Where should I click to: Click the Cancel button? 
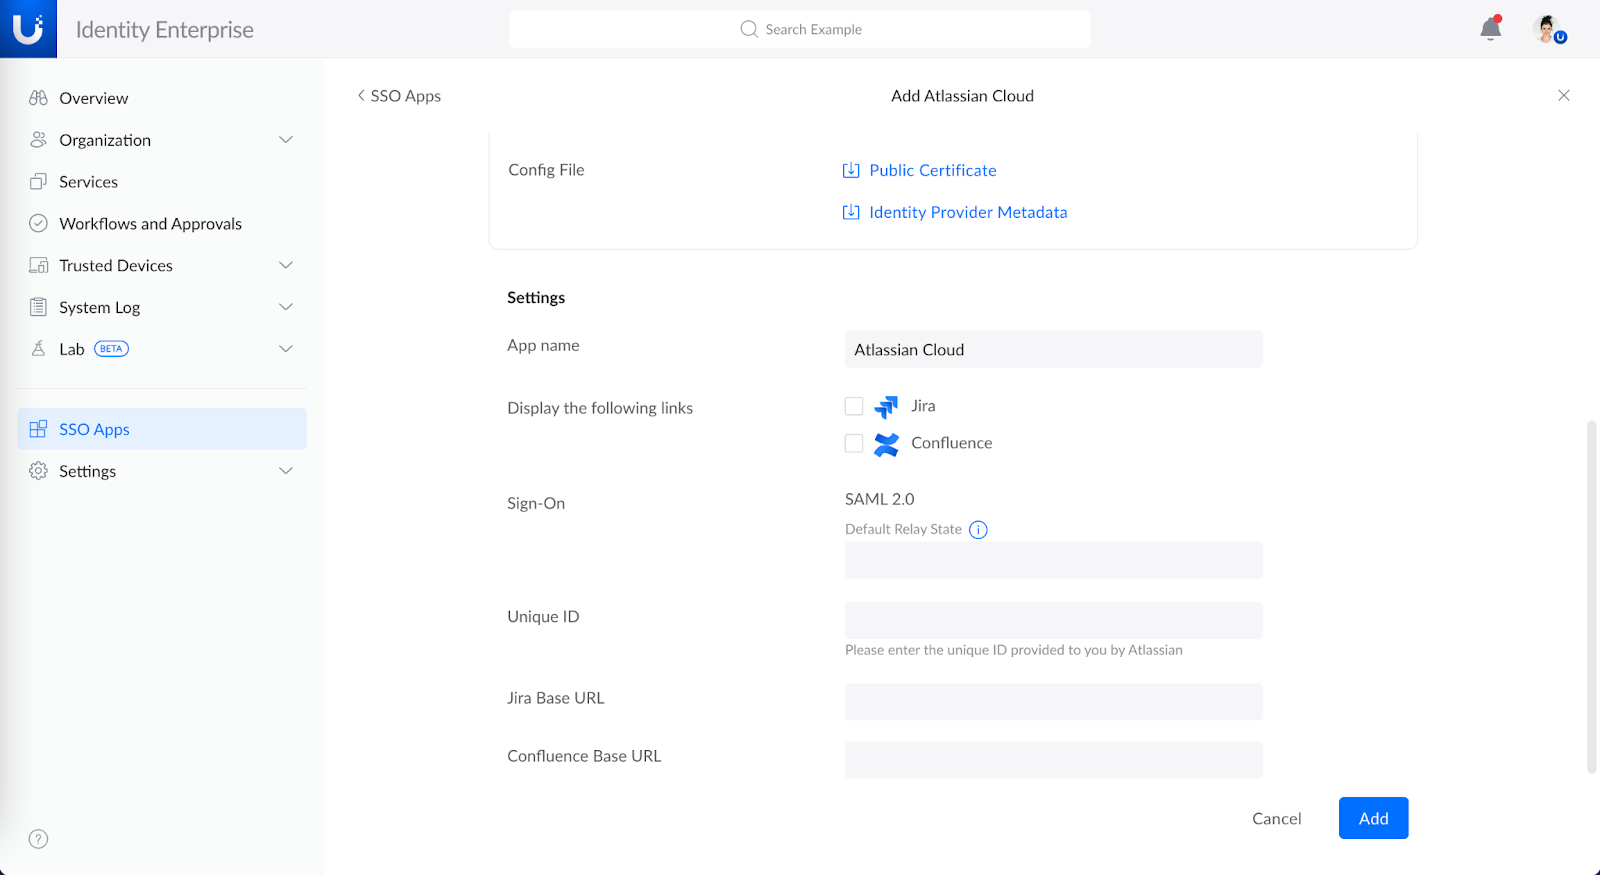tap(1277, 818)
